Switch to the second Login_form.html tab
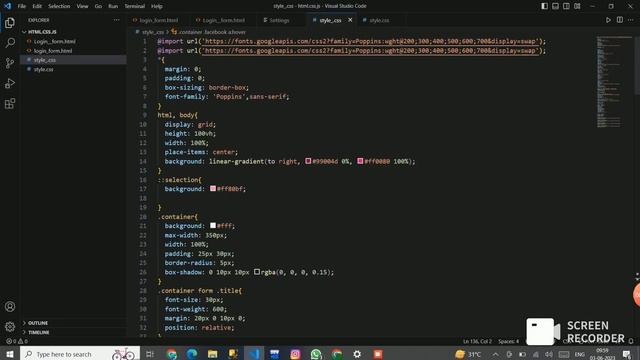Image resolution: width=640 pixels, height=360 pixels. pyautogui.click(x=224, y=20)
